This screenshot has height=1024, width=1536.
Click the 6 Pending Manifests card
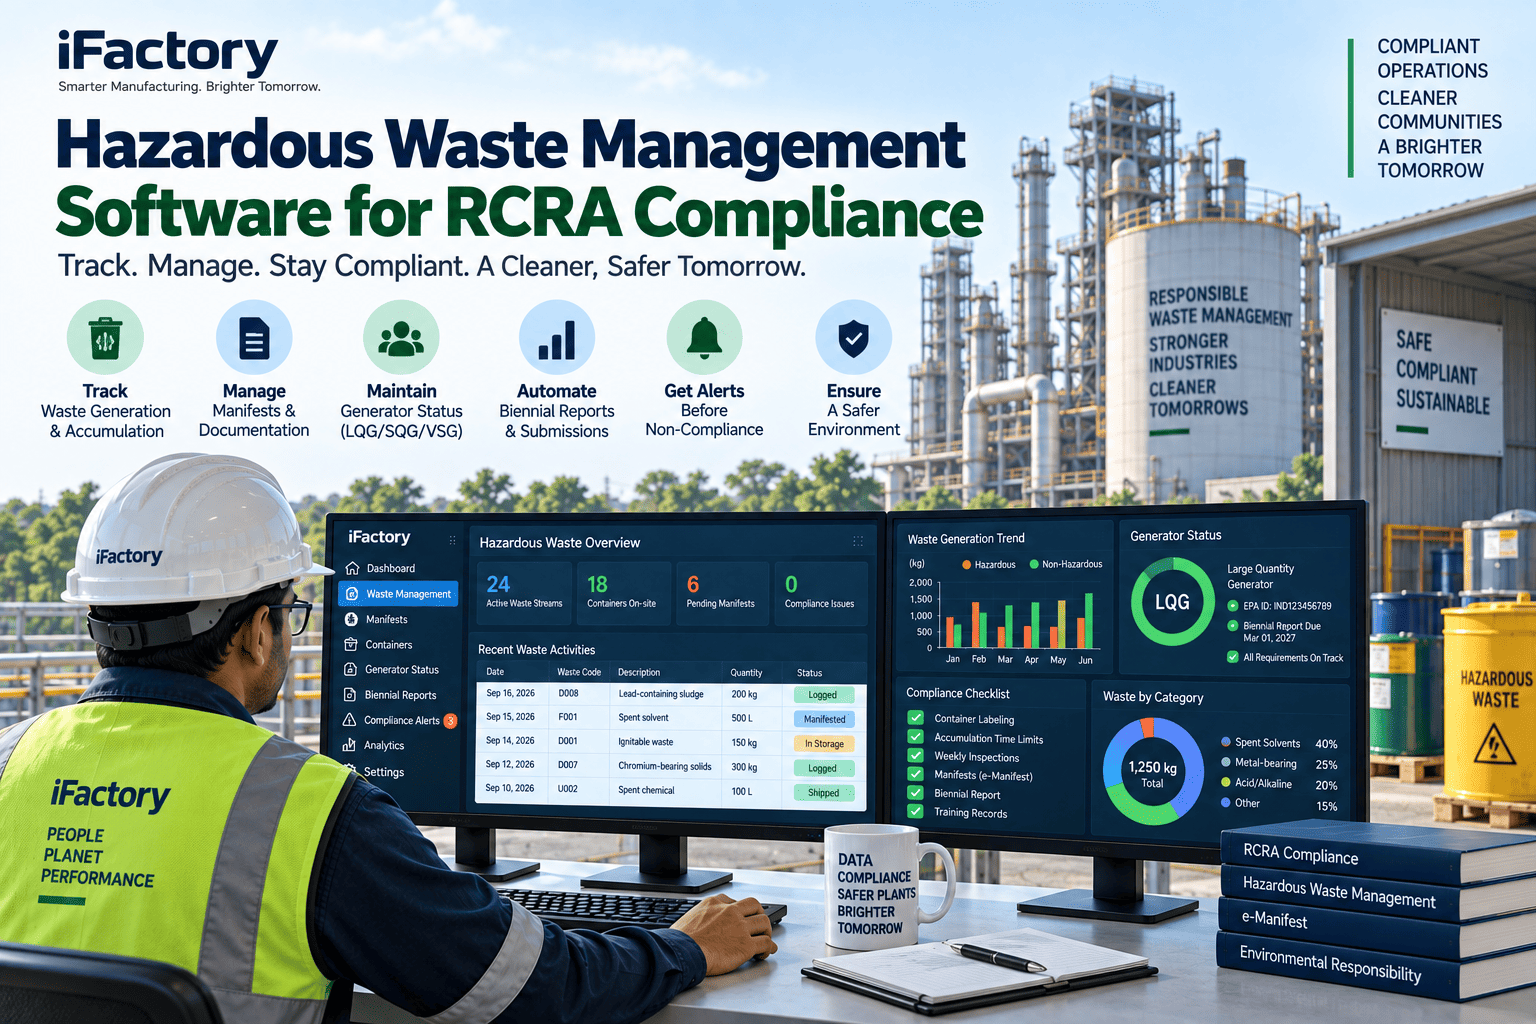pos(722,593)
